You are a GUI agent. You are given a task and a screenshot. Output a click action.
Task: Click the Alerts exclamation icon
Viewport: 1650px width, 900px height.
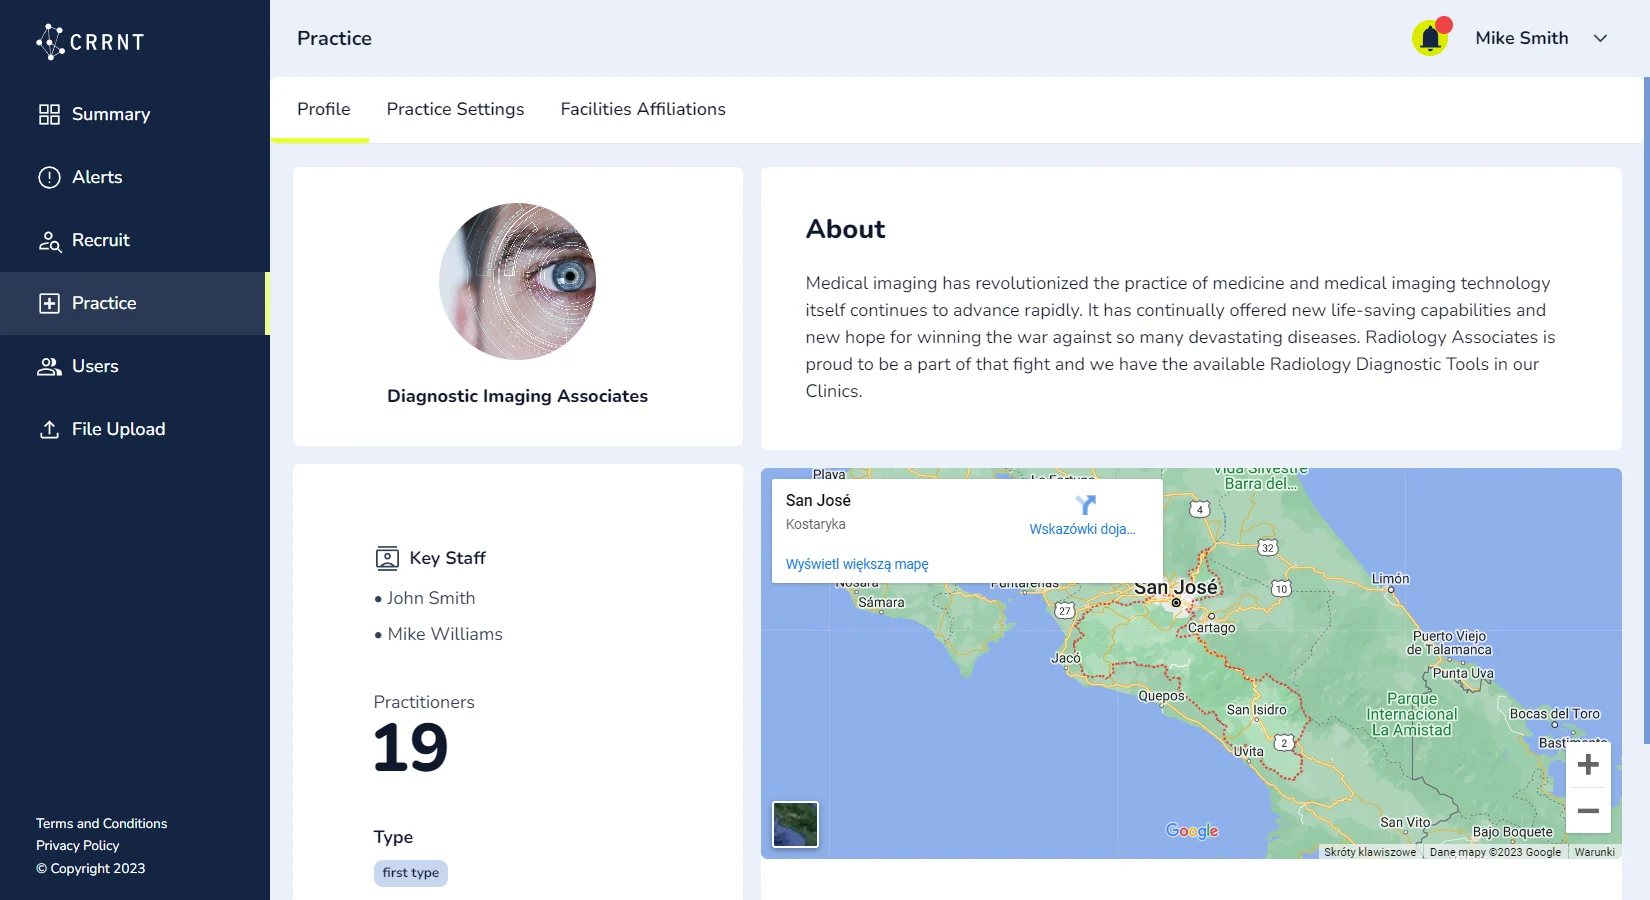tap(49, 177)
